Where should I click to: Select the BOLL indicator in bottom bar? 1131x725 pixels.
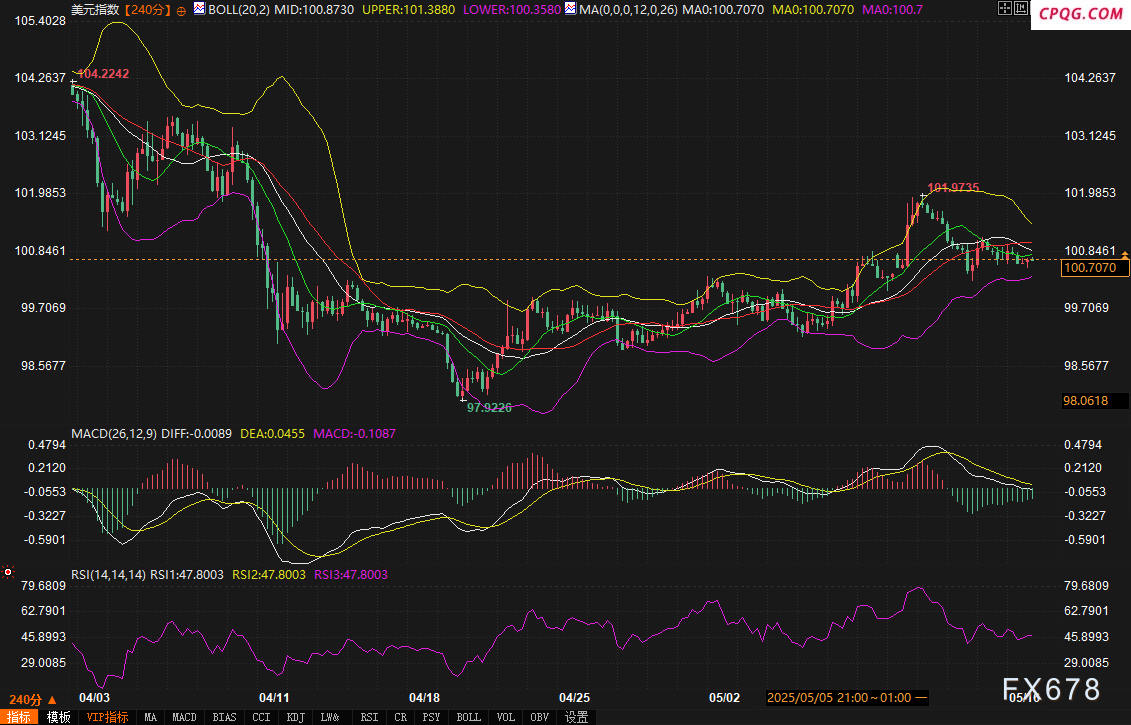468,717
